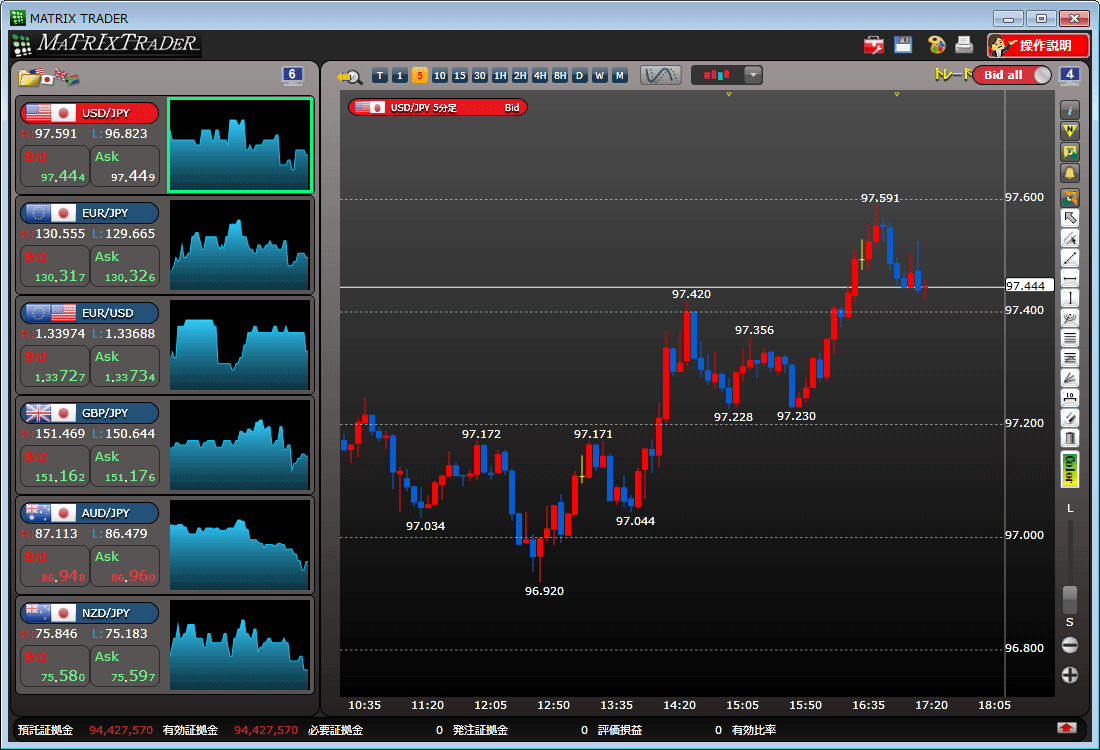
Task: Click the EUR/JPY pair label
Action: pyautogui.click(x=90, y=213)
